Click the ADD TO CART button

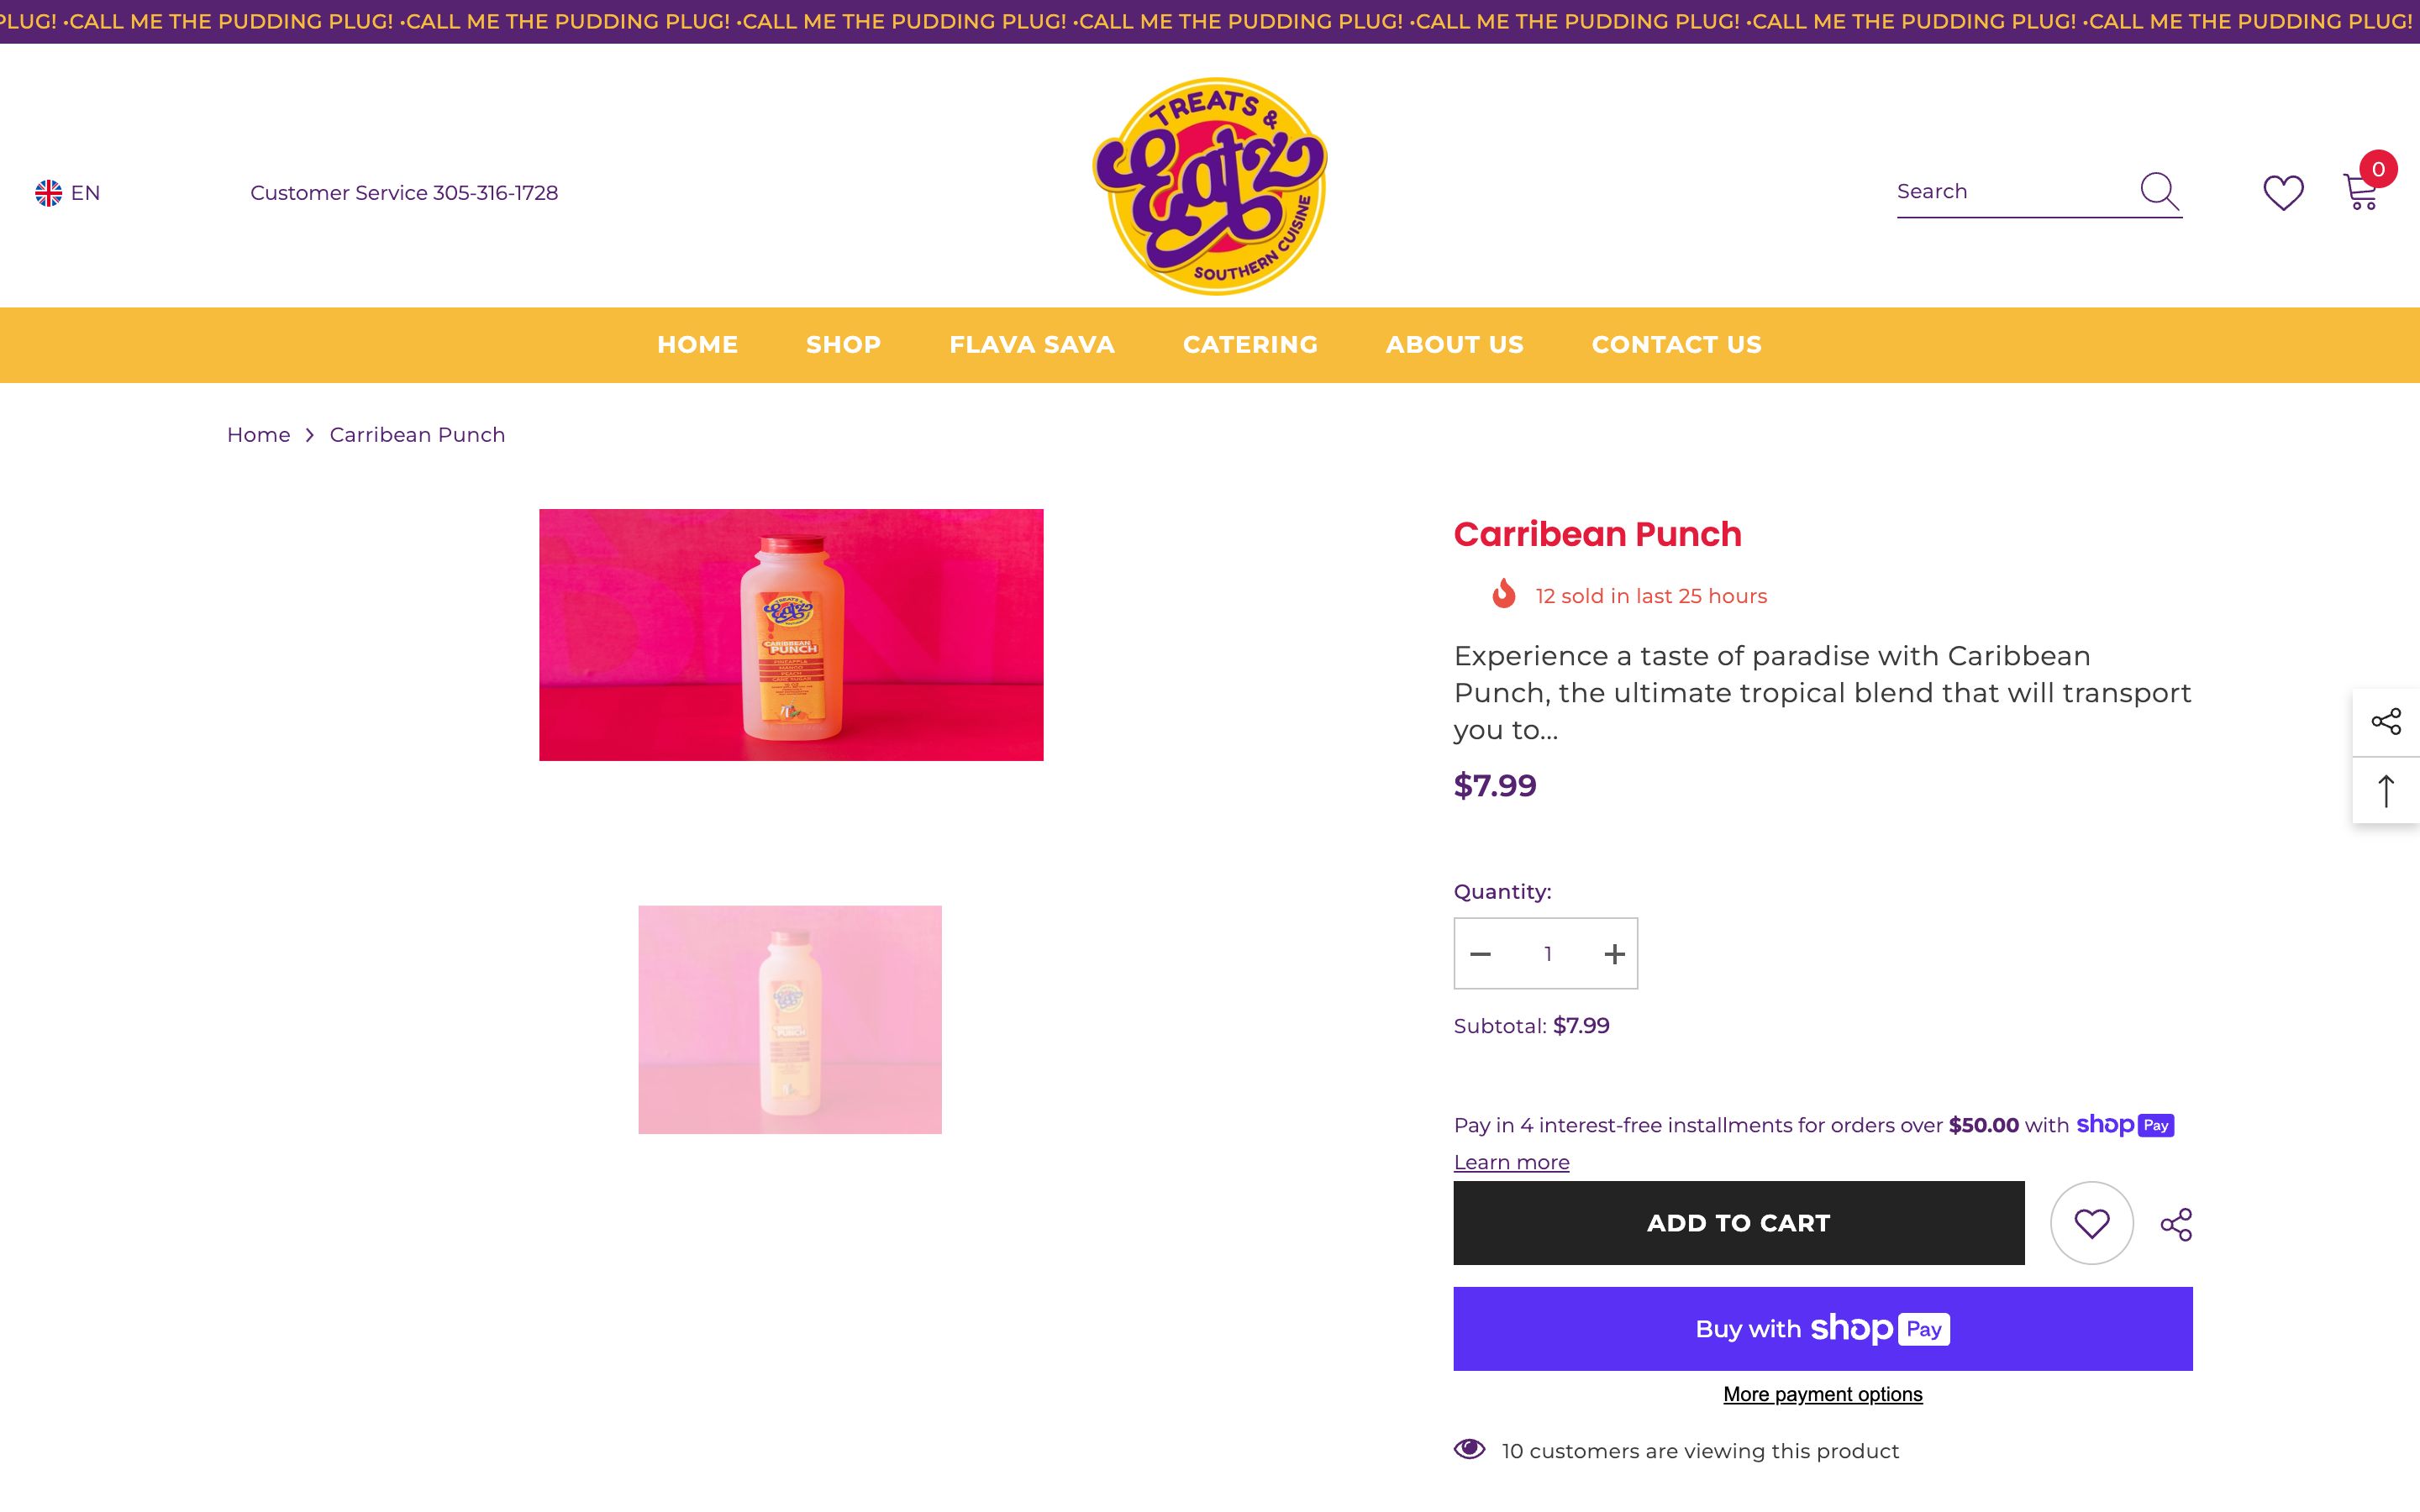(x=1738, y=1222)
